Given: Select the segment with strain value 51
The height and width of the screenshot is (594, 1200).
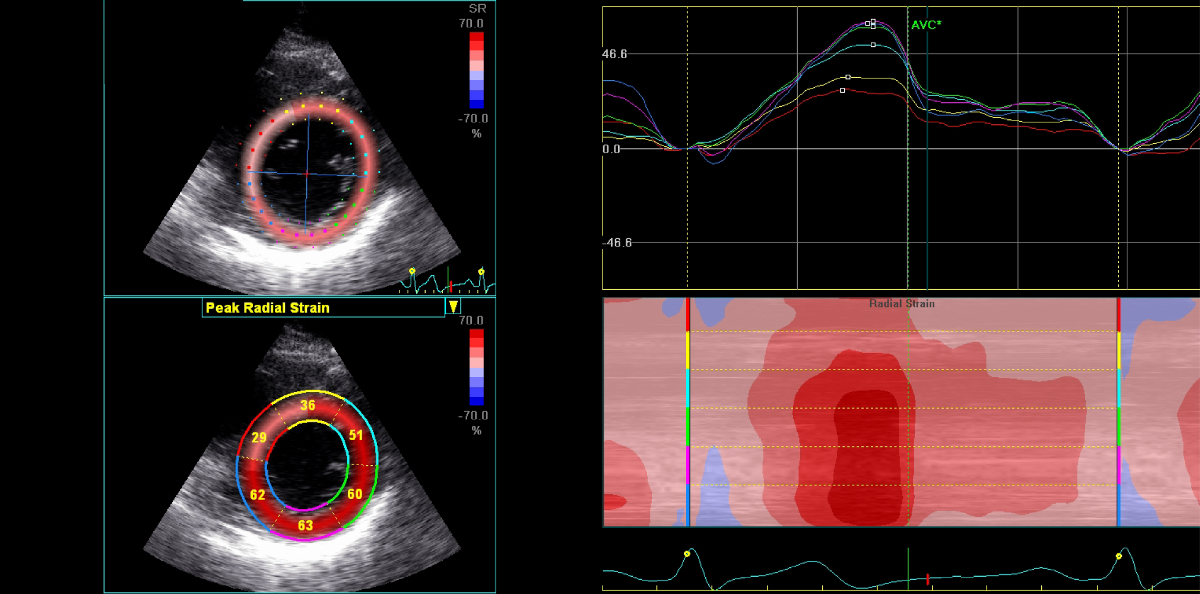Looking at the screenshot, I should pyautogui.click(x=355, y=435).
